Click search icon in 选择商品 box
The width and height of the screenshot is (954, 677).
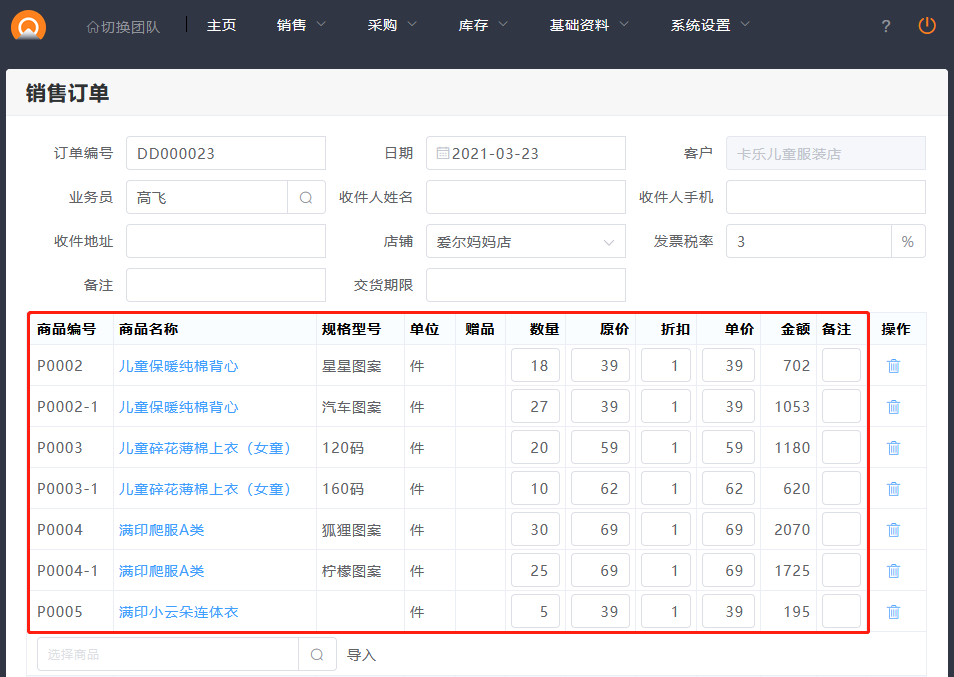coord(317,655)
